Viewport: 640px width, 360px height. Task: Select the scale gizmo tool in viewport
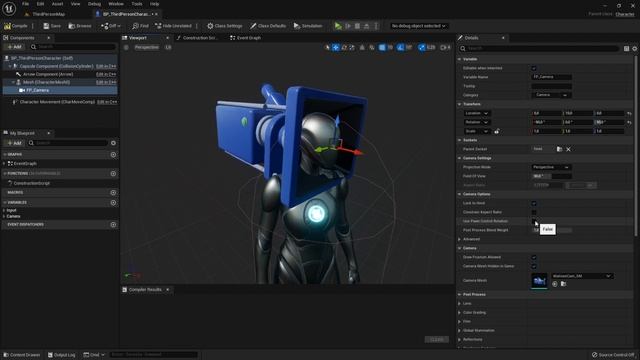(x=352, y=47)
